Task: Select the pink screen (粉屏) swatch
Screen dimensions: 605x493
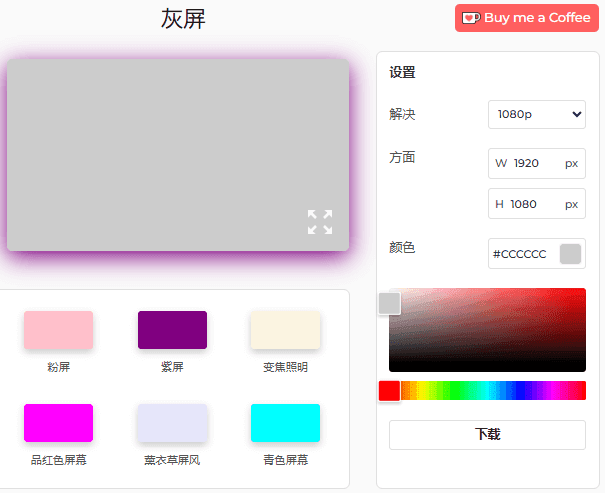Action: click(58, 330)
